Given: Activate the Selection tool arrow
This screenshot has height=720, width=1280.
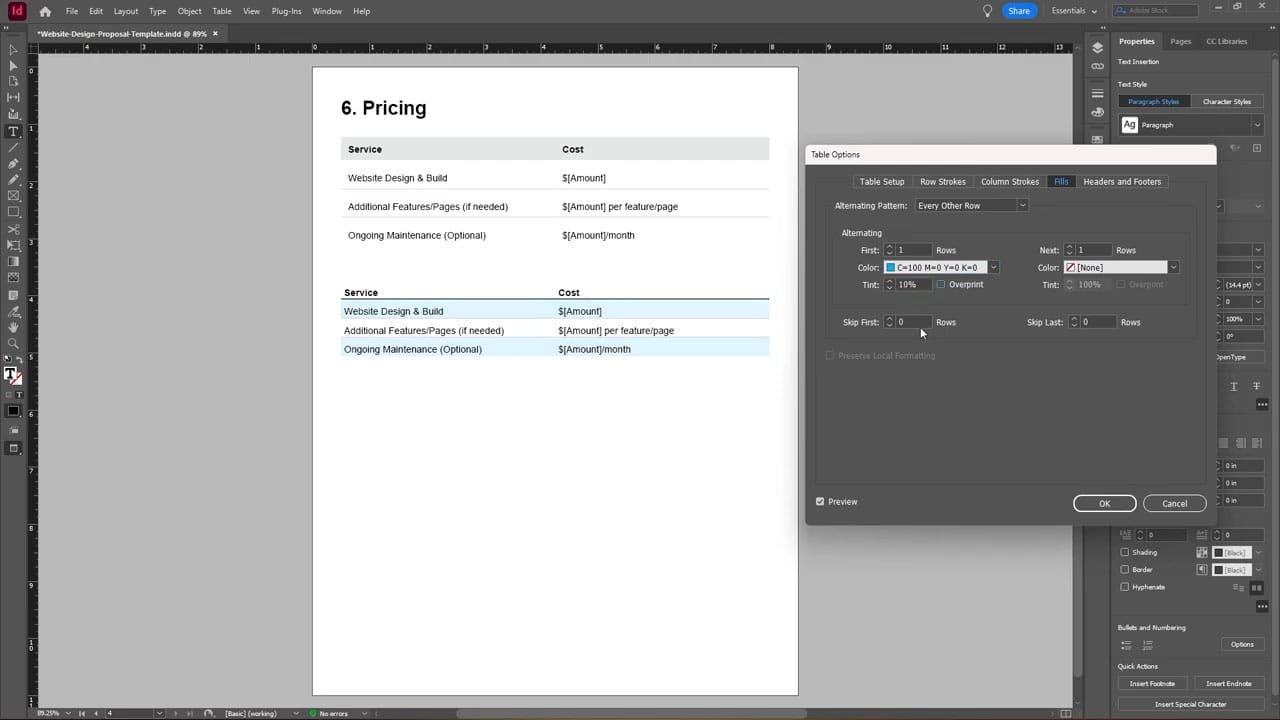Looking at the screenshot, I should (x=13, y=50).
